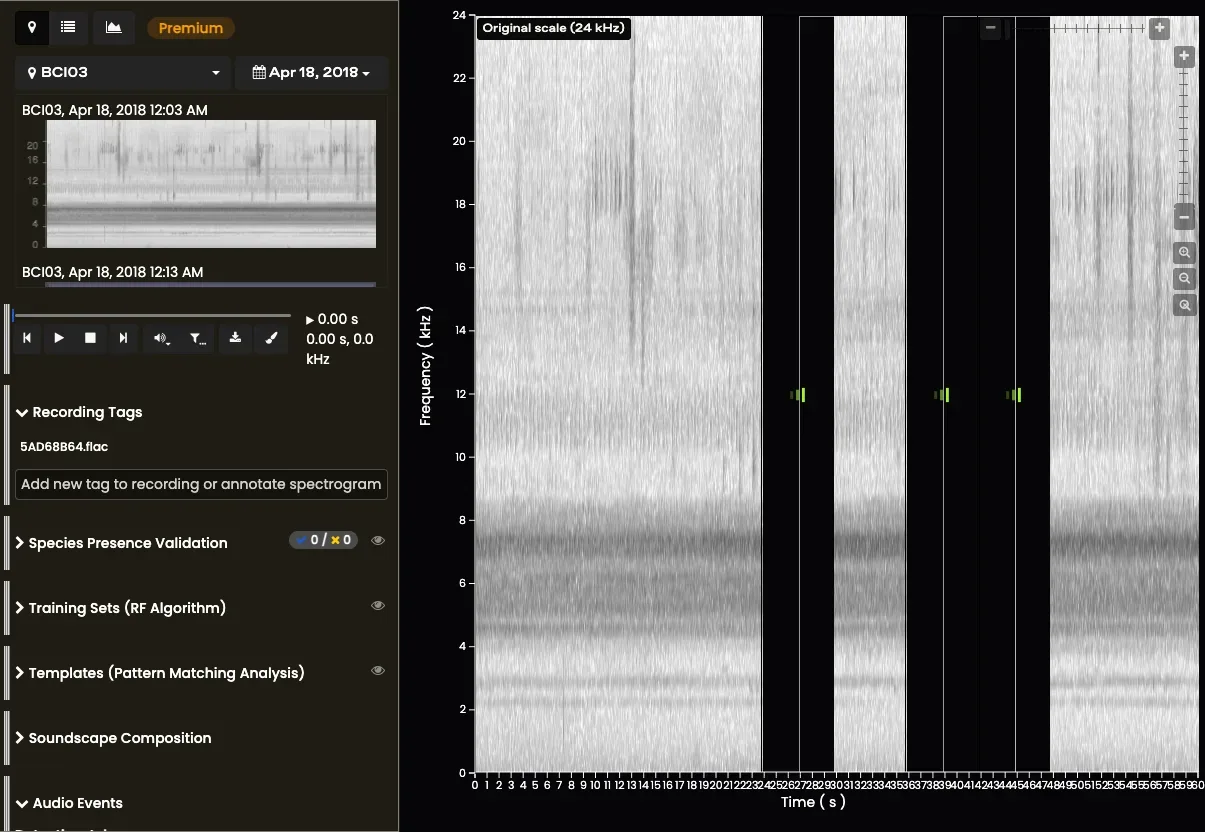Toggle Templates layer visibility eye
The image size is (1205, 832).
[378, 670]
